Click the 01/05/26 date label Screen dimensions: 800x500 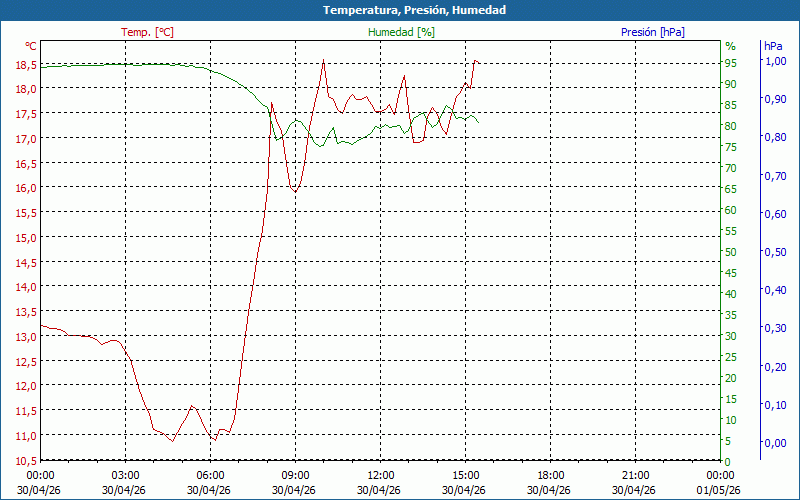coord(720,490)
